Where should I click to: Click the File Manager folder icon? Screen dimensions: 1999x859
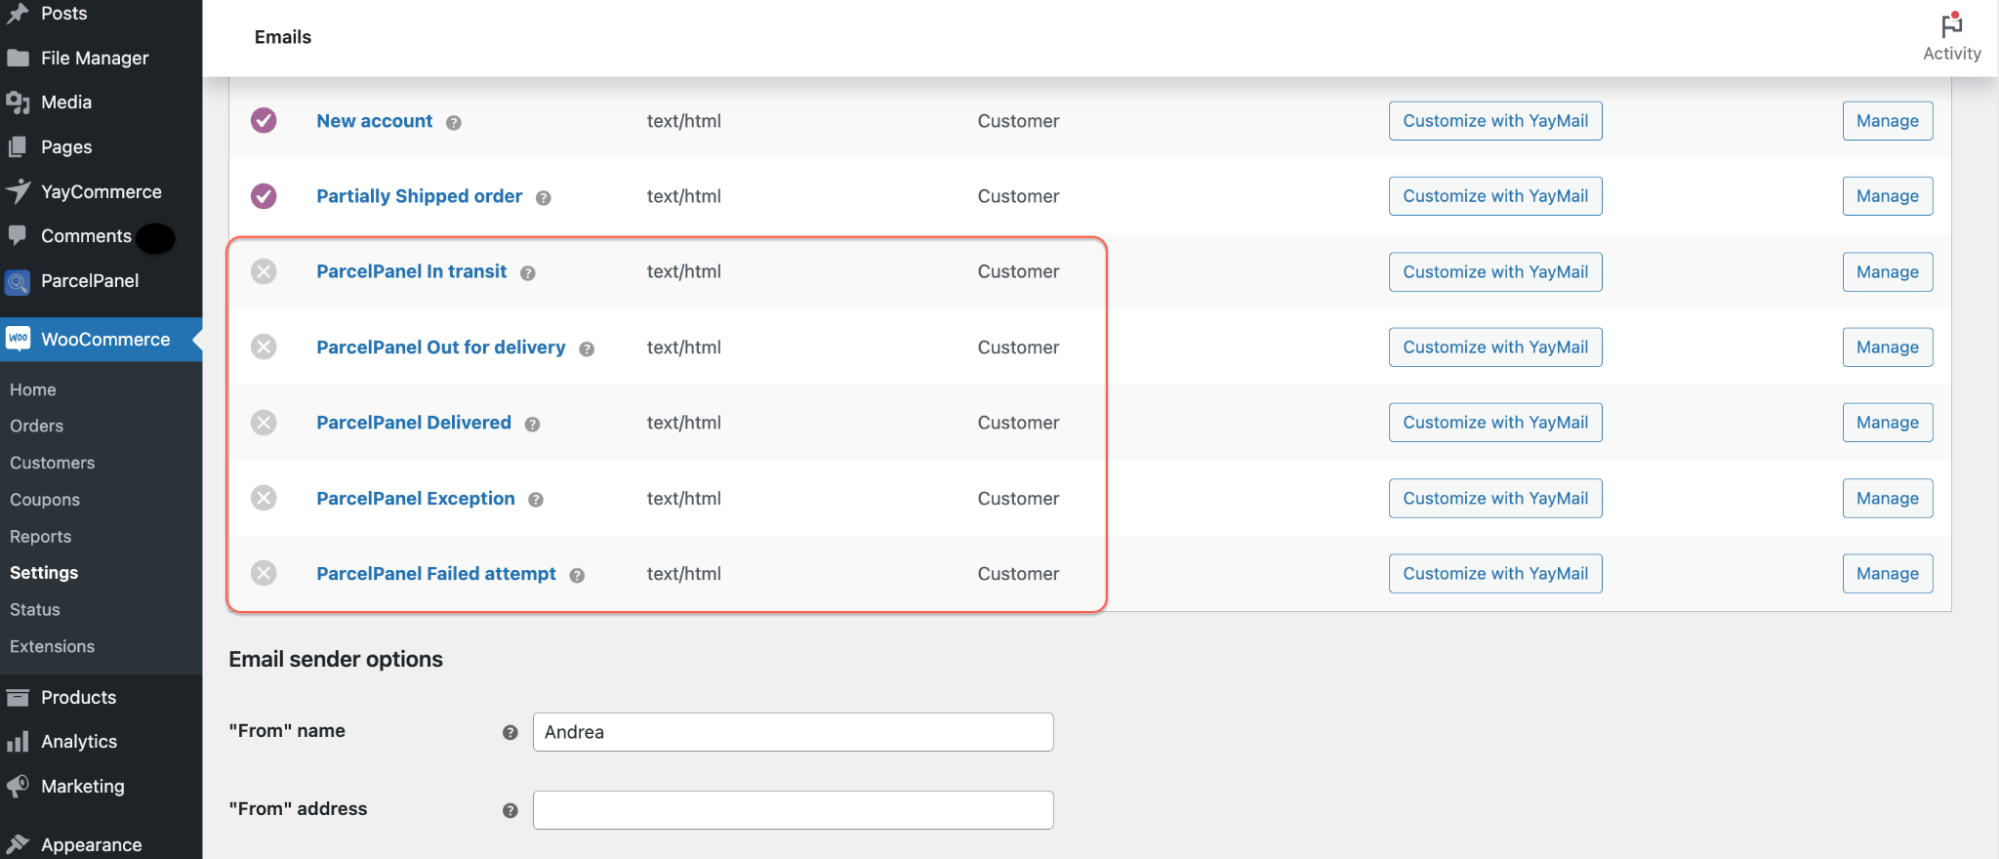point(18,58)
